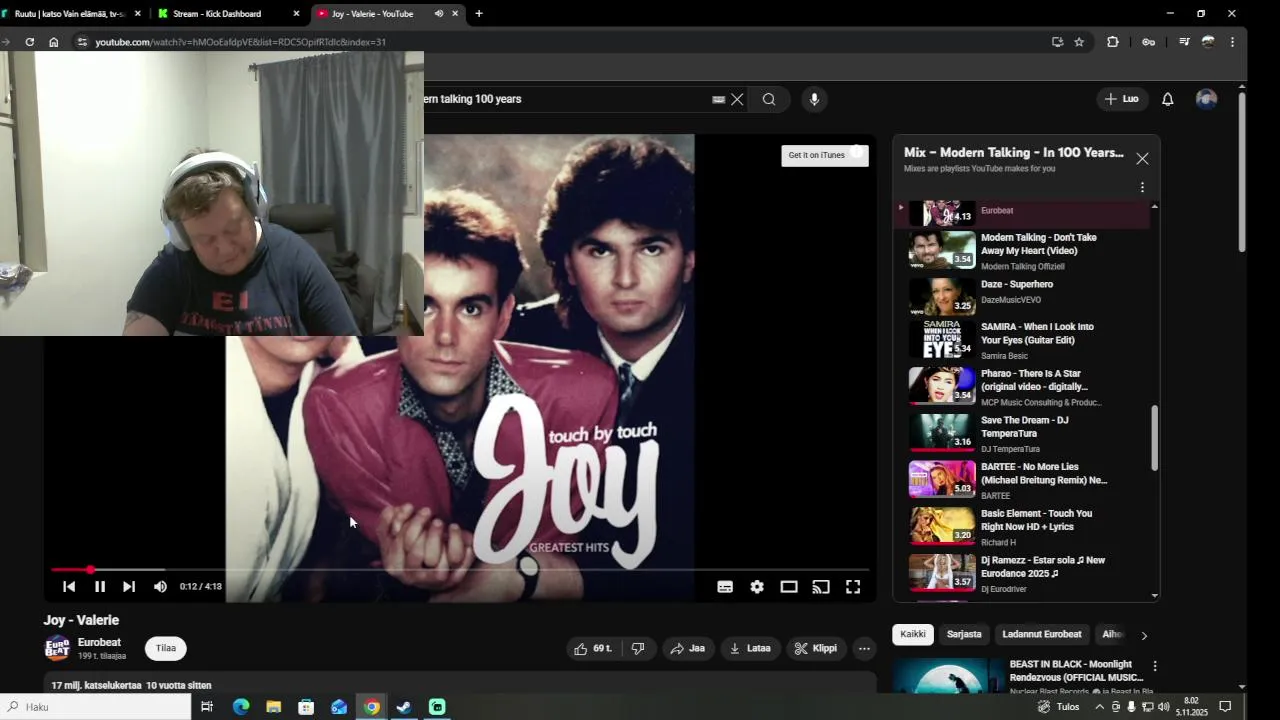Close the Mix playlist panel
Viewport: 1280px width, 720px height.
pyautogui.click(x=1142, y=158)
